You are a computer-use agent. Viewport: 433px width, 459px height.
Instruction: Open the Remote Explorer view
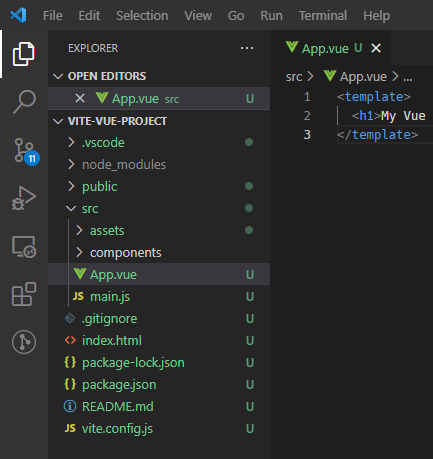(x=24, y=247)
